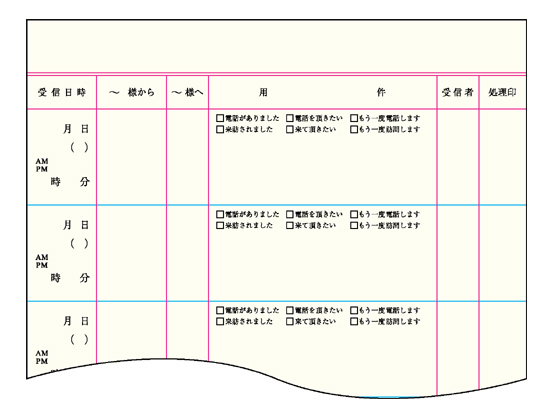Click the 〜様へ column header
This screenshot has height=420, width=560.
pyautogui.click(x=188, y=92)
